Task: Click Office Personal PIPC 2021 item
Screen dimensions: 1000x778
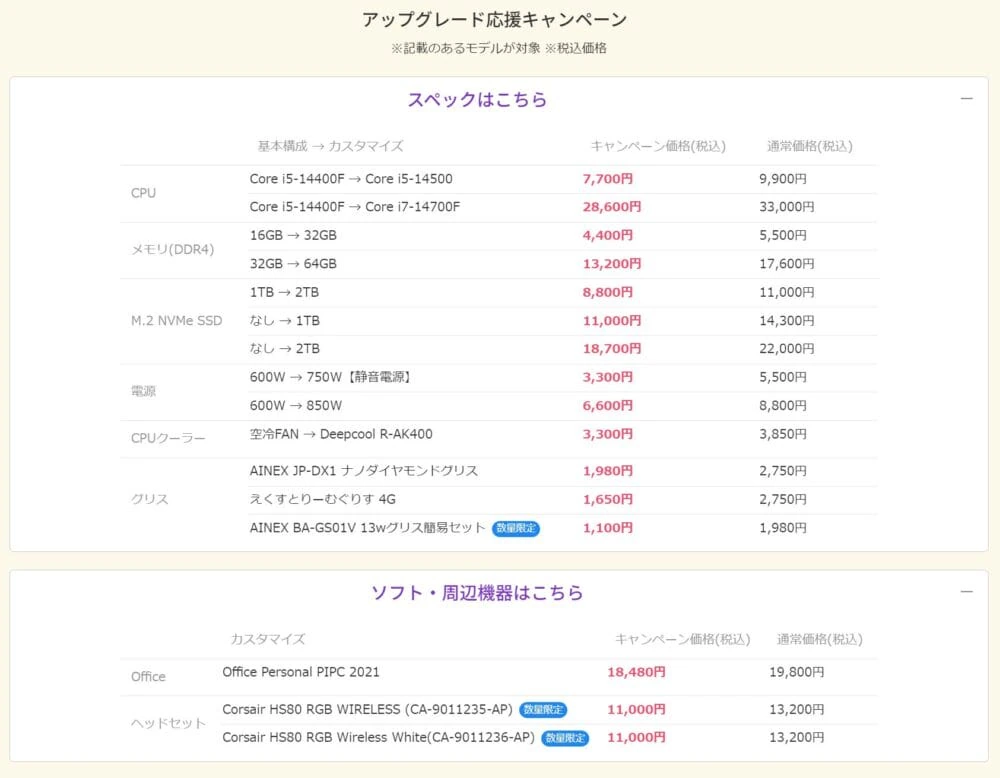Action: [301, 673]
